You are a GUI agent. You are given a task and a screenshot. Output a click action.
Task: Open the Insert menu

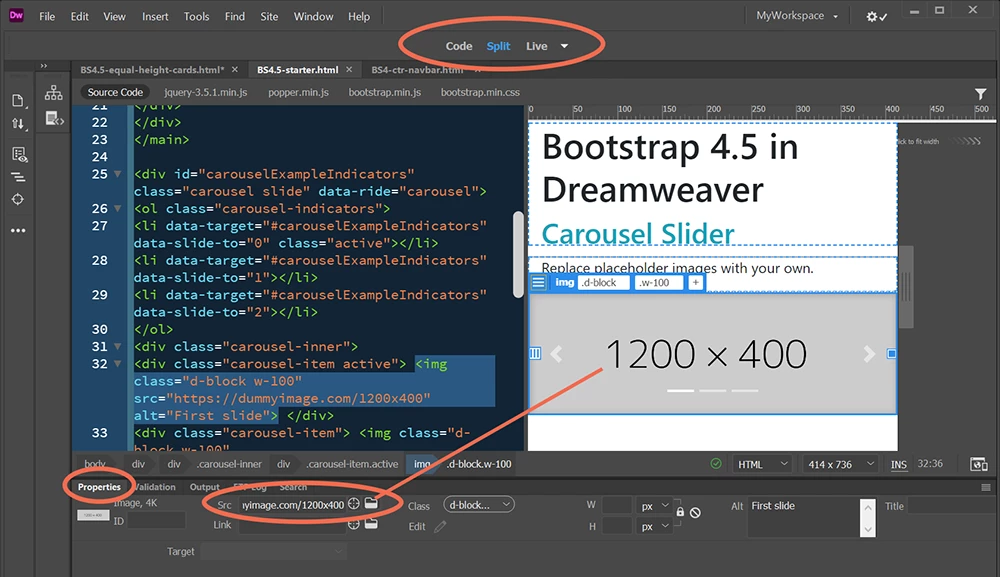pos(155,17)
